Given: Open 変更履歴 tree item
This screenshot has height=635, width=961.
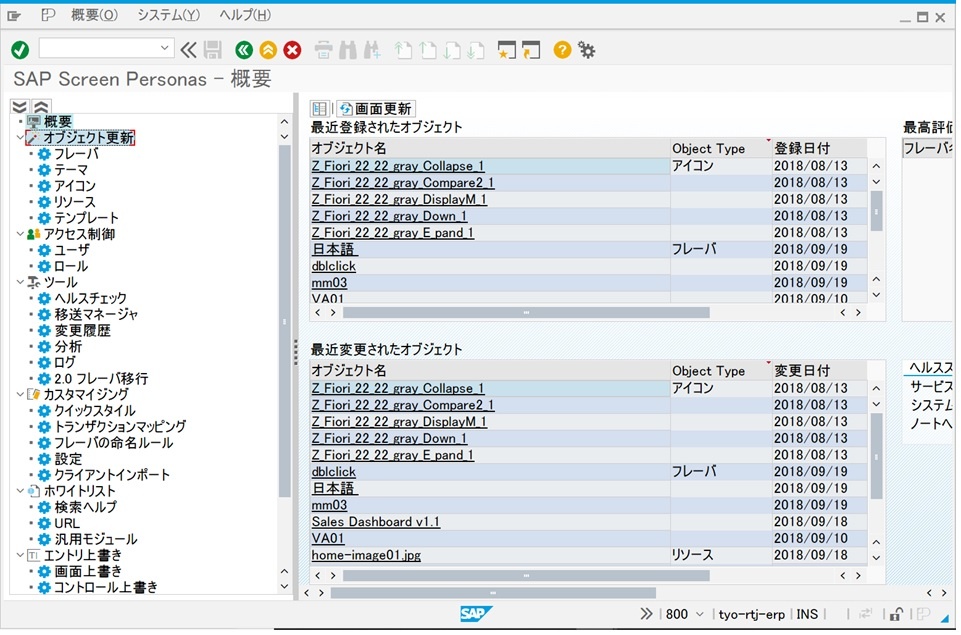Looking at the screenshot, I should coord(82,330).
